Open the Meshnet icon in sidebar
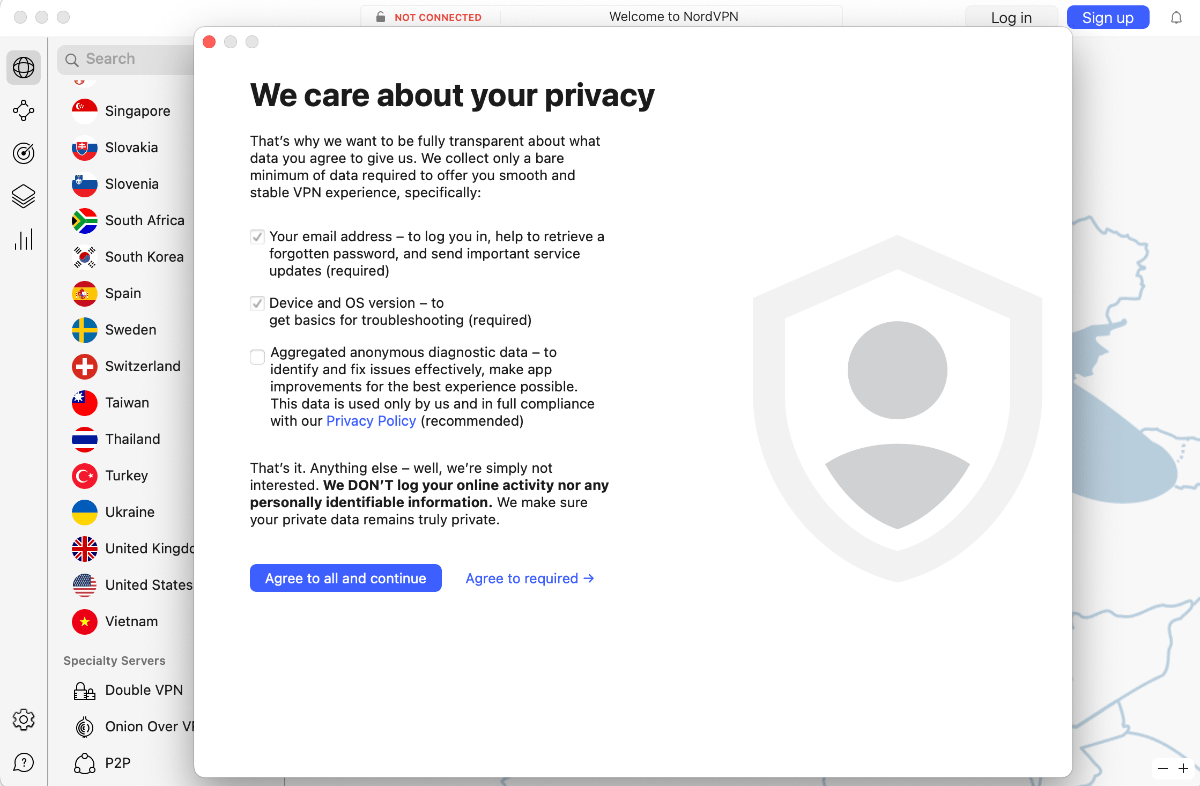 tap(24, 111)
